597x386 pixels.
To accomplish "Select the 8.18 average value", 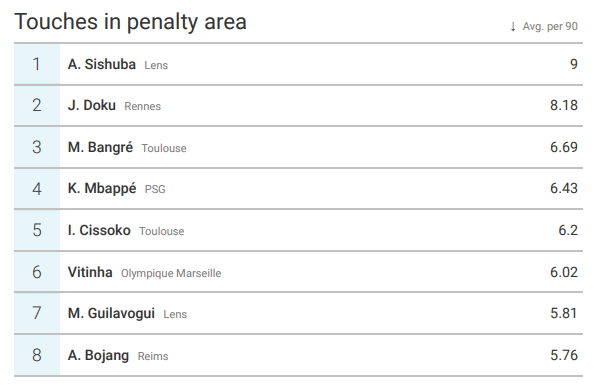I will click(x=564, y=105).
